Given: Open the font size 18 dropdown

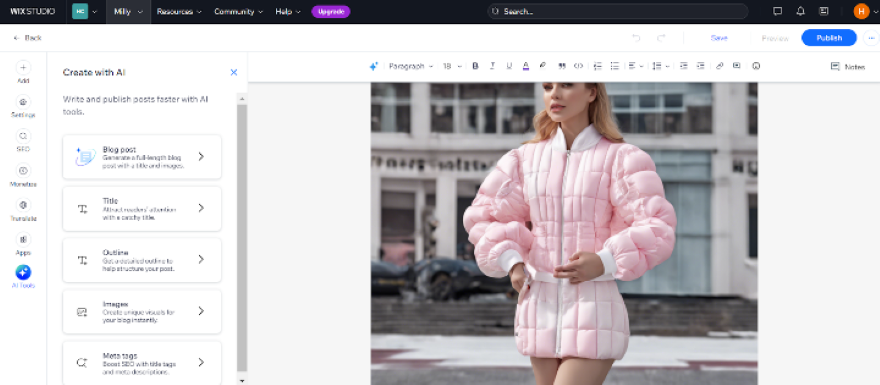Looking at the screenshot, I should coord(452,66).
